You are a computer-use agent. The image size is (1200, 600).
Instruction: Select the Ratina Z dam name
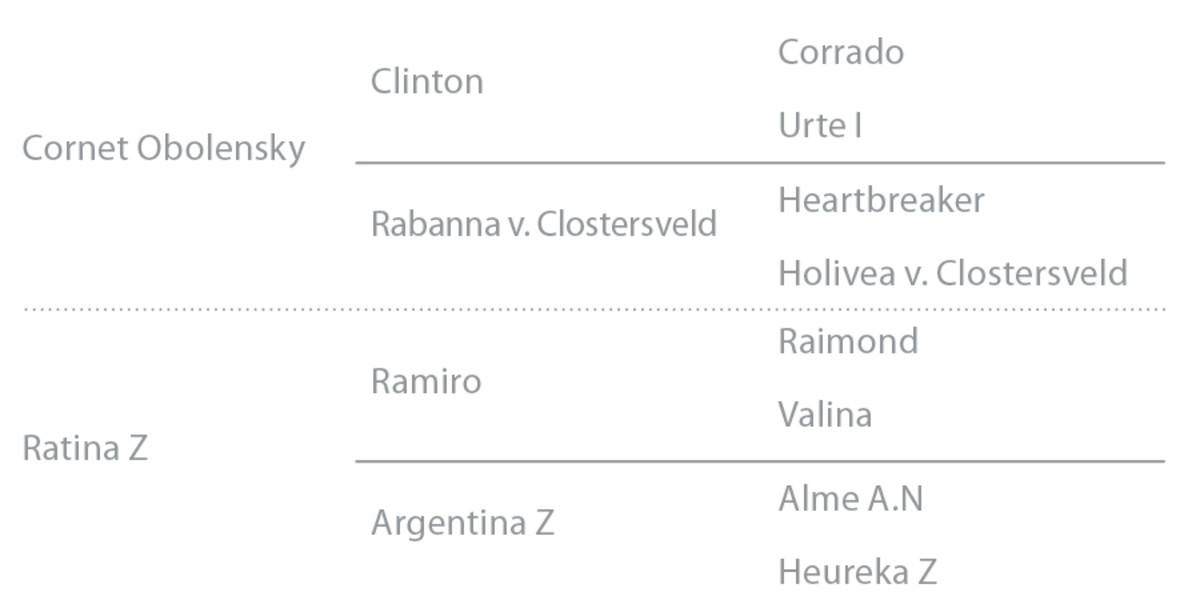pos(85,449)
